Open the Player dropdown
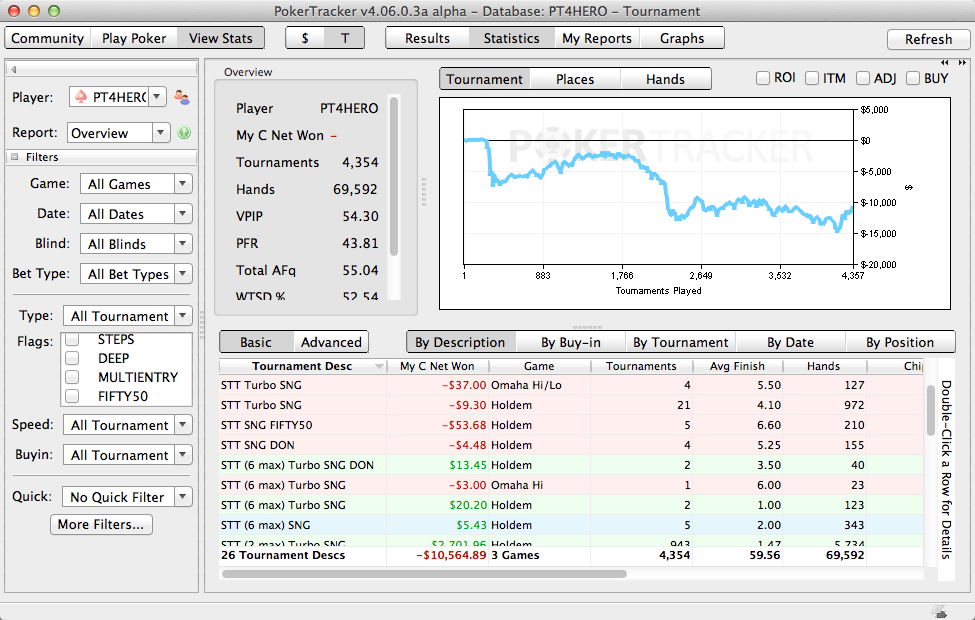 click(x=118, y=96)
